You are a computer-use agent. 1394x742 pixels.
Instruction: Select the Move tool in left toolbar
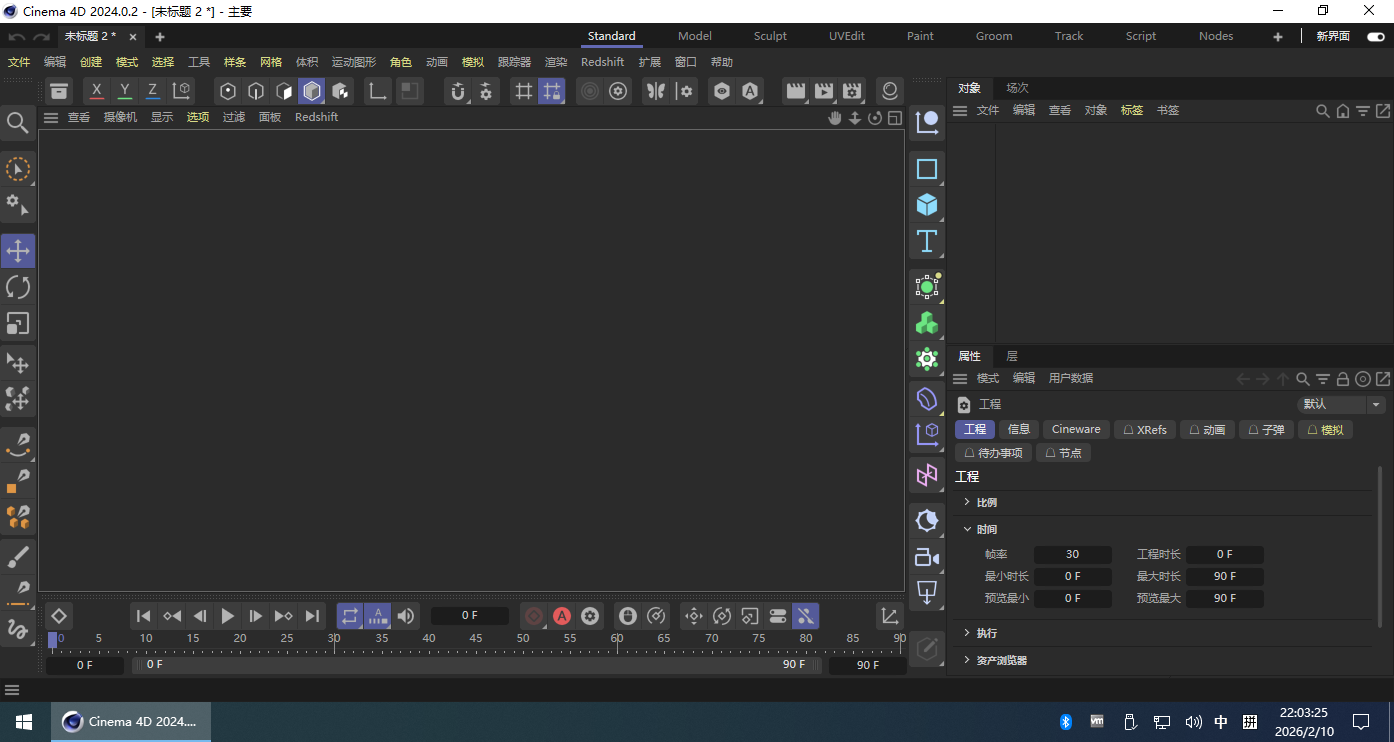(x=18, y=251)
